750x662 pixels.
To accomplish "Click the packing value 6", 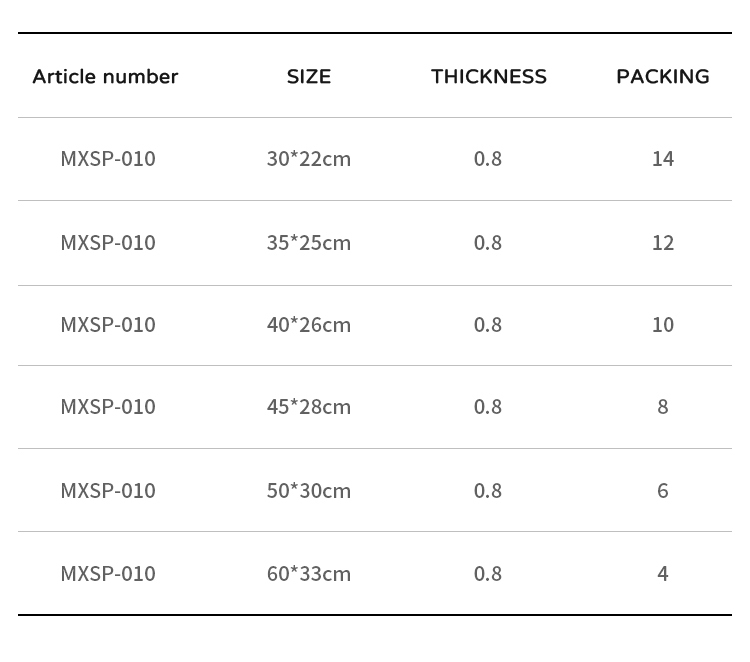I will click(662, 491).
